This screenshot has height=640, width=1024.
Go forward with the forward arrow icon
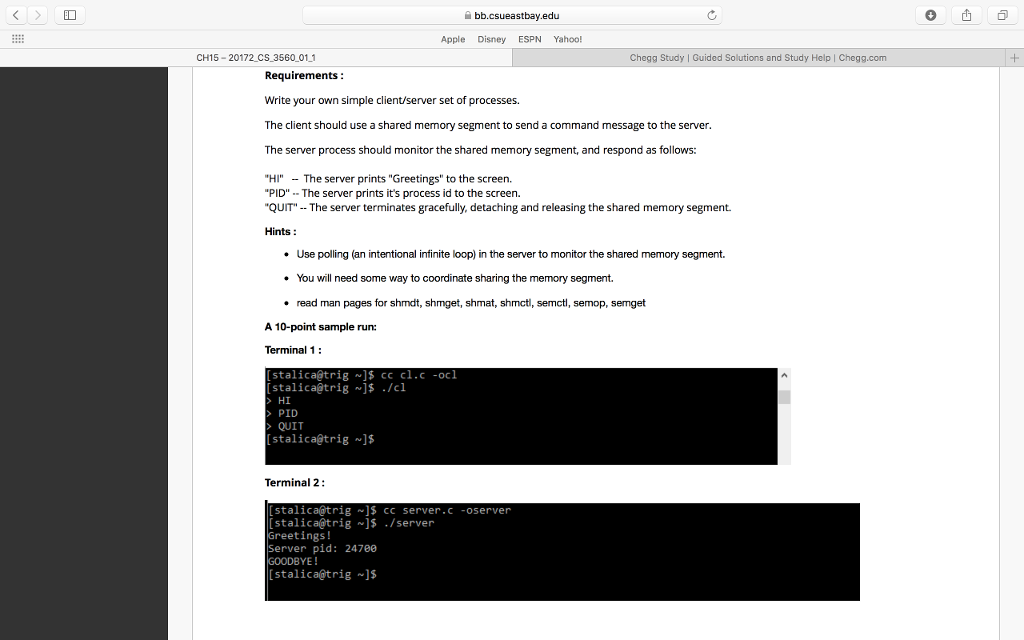(38, 14)
